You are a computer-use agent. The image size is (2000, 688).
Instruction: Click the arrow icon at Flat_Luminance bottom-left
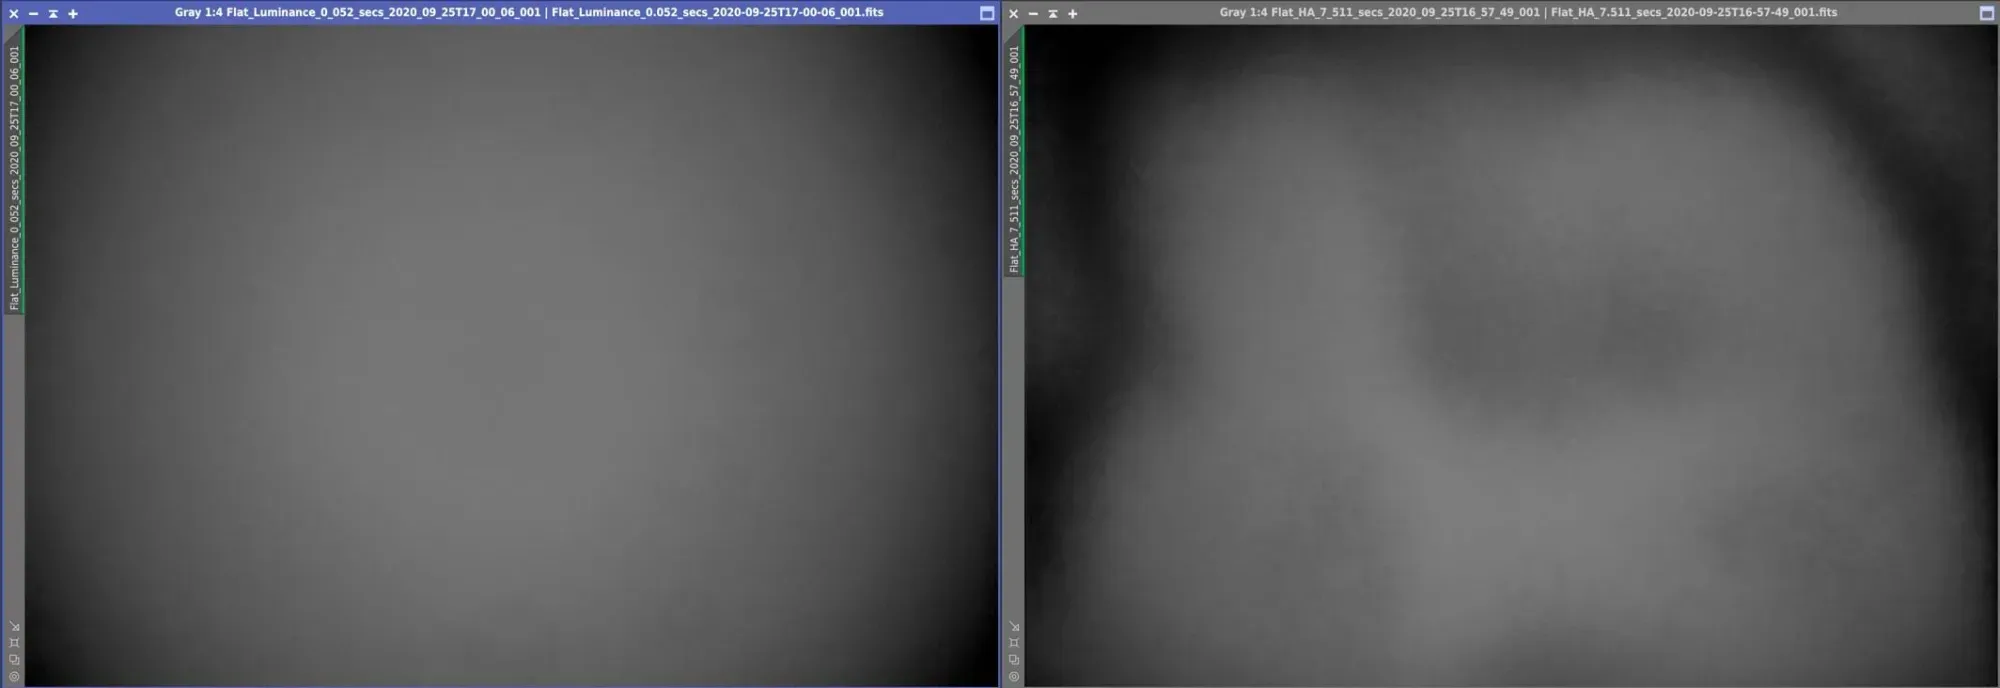[14, 627]
